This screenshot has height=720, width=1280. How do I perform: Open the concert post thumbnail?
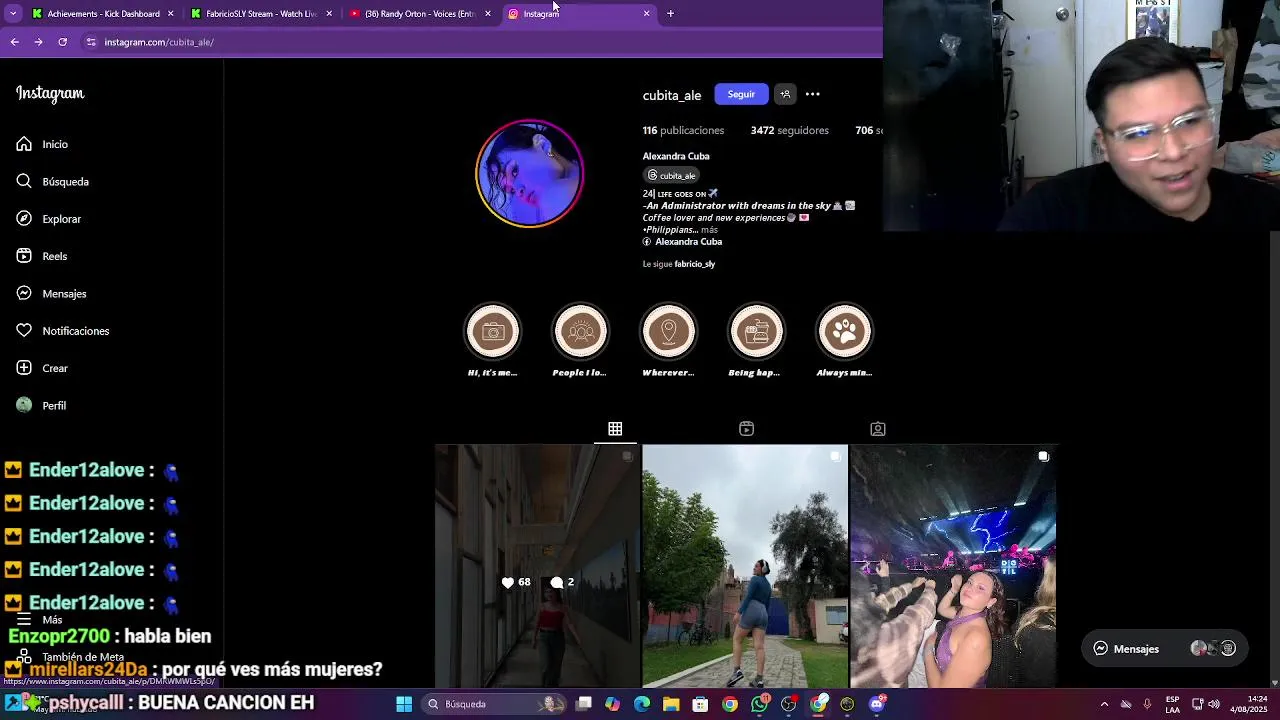pos(953,566)
